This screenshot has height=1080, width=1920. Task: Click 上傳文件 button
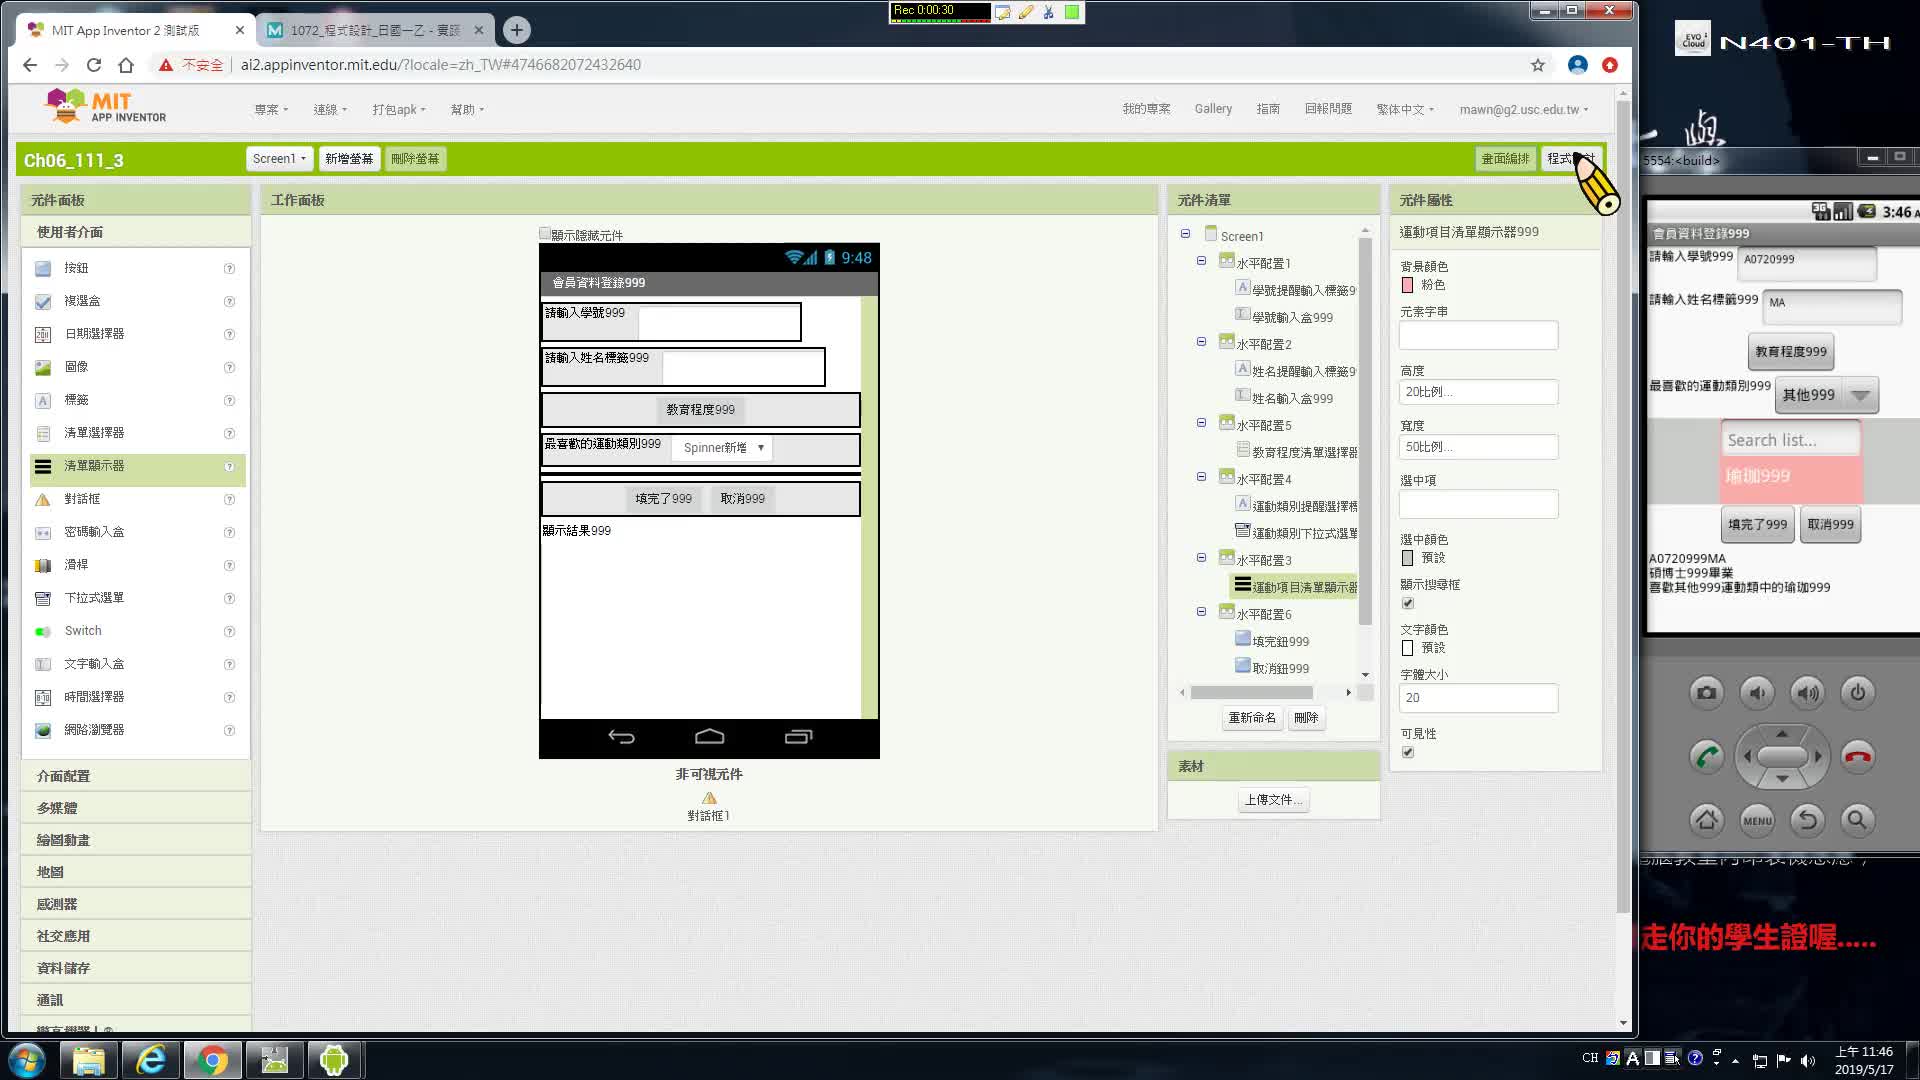point(1272,800)
